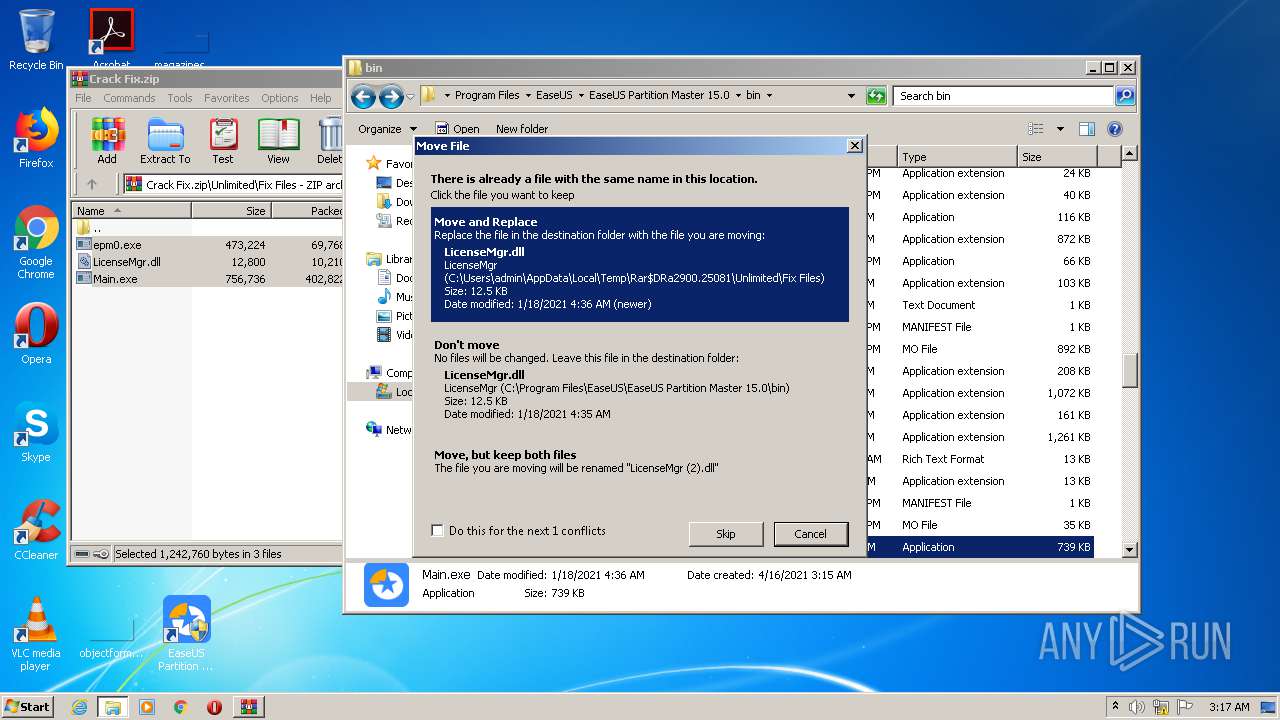Show hidden system tray icons

tap(1115, 707)
